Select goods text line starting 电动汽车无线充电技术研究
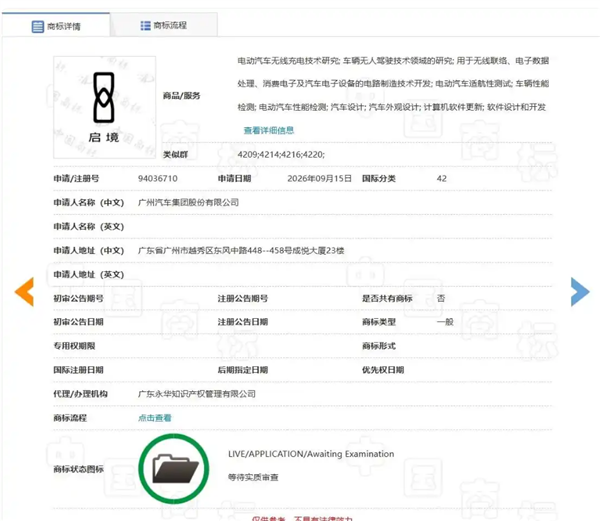600x521 pixels. pyautogui.click(x=393, y=60)
